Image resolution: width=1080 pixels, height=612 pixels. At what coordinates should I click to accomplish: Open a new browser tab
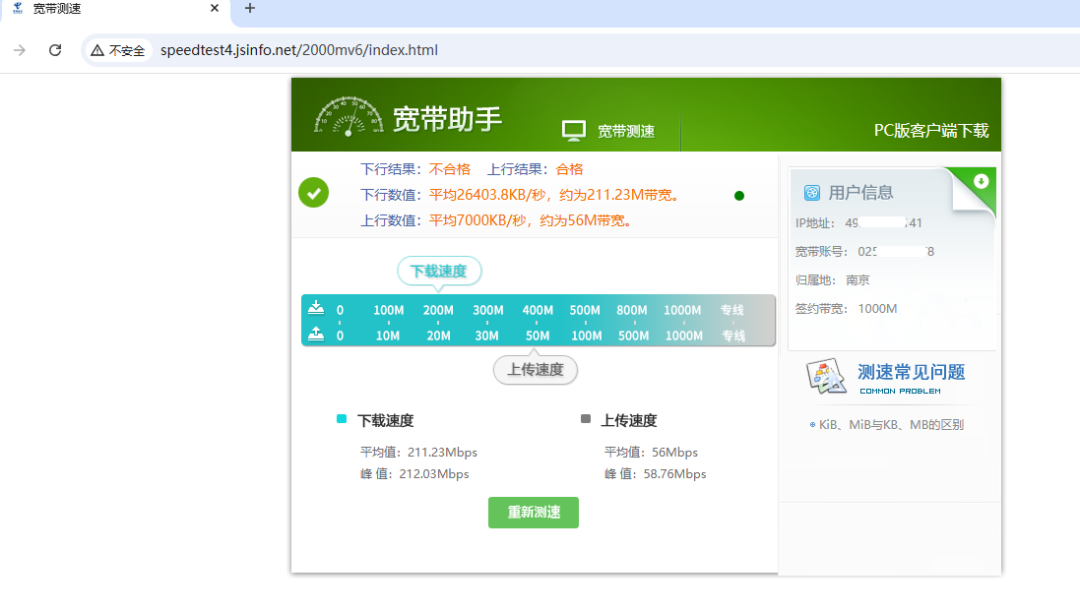coord(250,9)
